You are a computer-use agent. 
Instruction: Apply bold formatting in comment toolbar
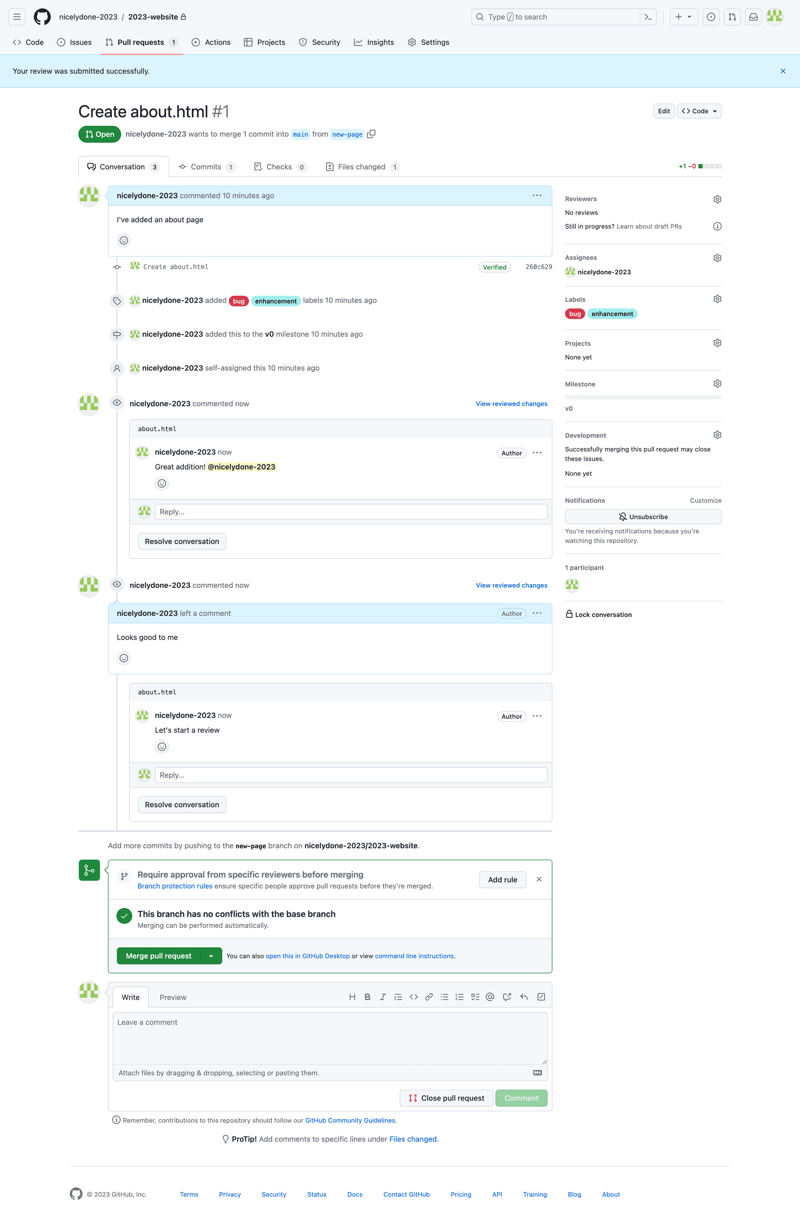tap(368, 996)
